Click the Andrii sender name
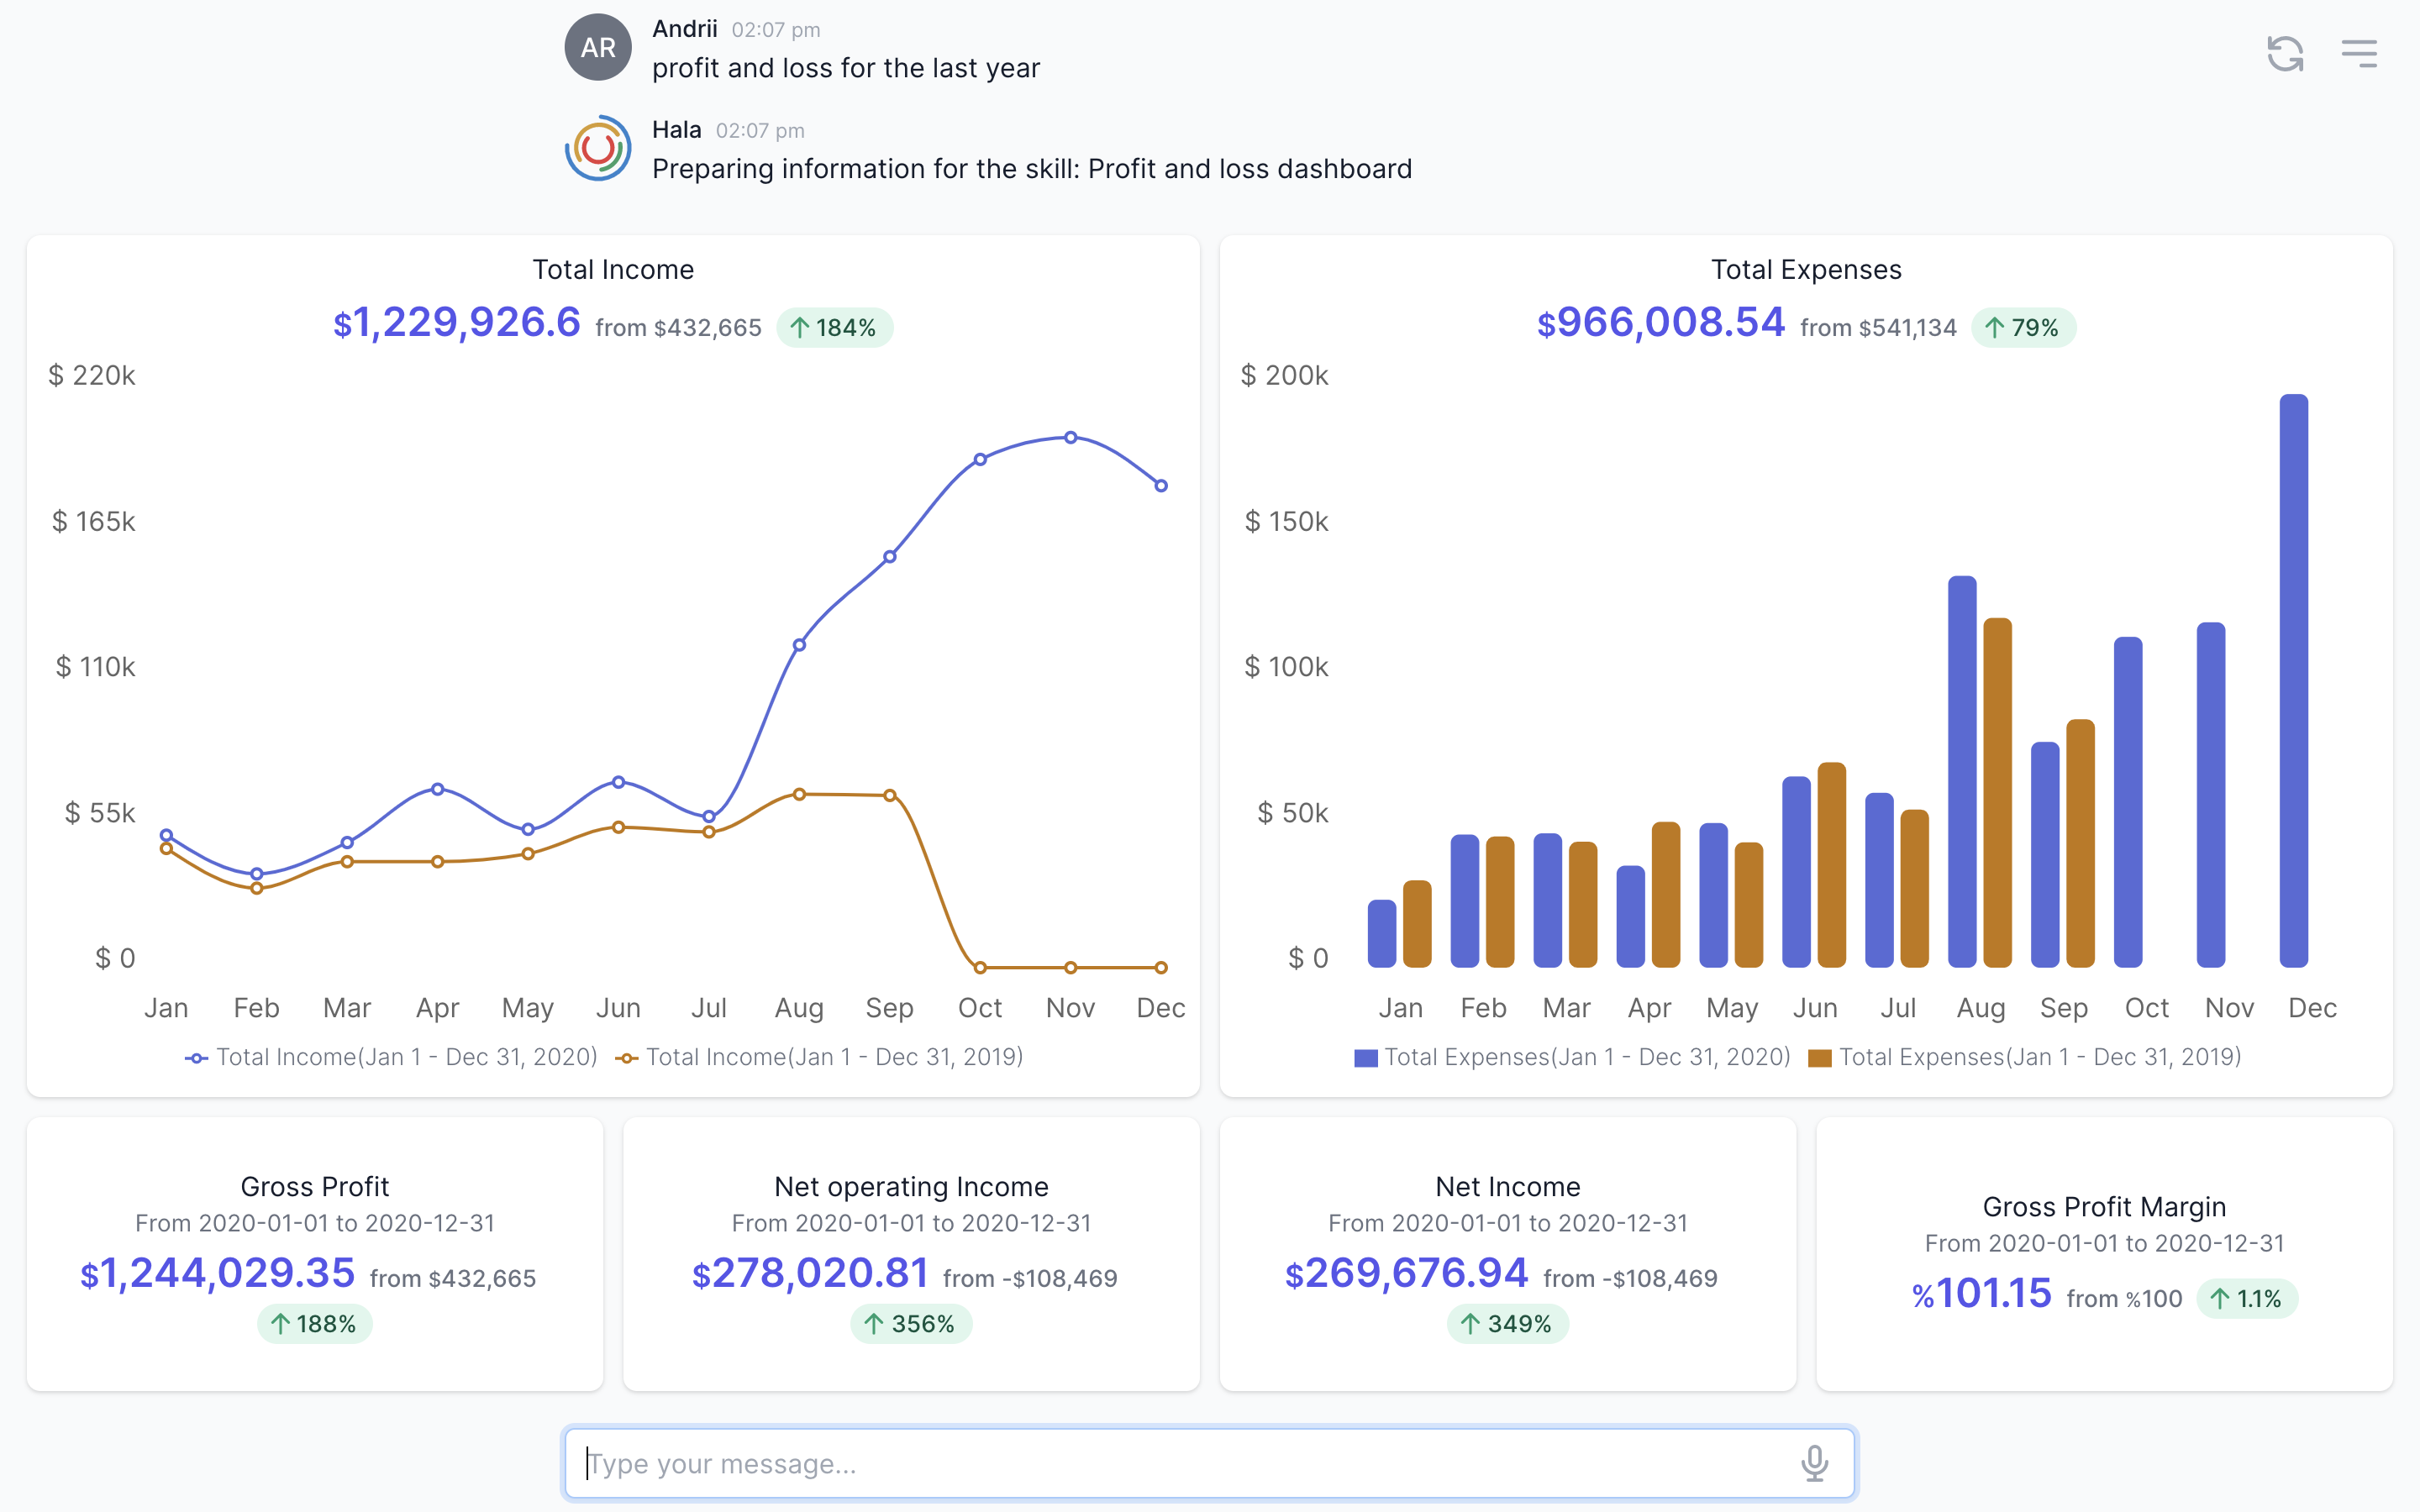 click(x=685, y=29)
